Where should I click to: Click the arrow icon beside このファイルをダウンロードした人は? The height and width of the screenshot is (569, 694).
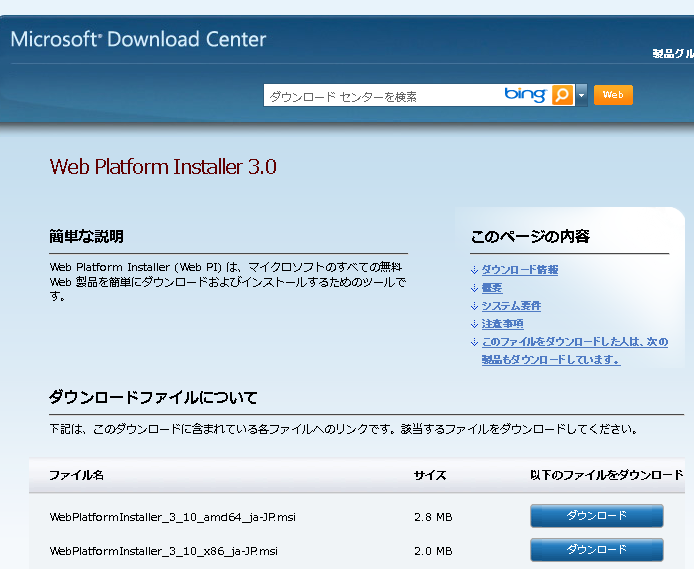(474, 342)
